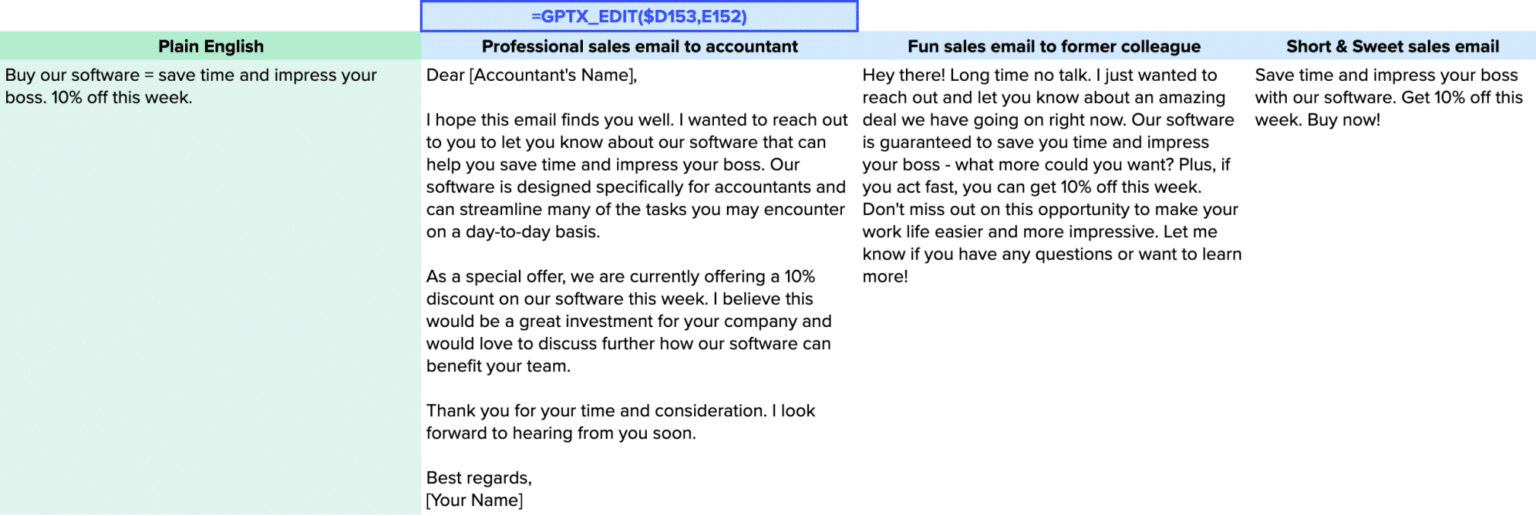Click the "Best regards," sign-off line
Screen dimensions: 1536x516
479,477
